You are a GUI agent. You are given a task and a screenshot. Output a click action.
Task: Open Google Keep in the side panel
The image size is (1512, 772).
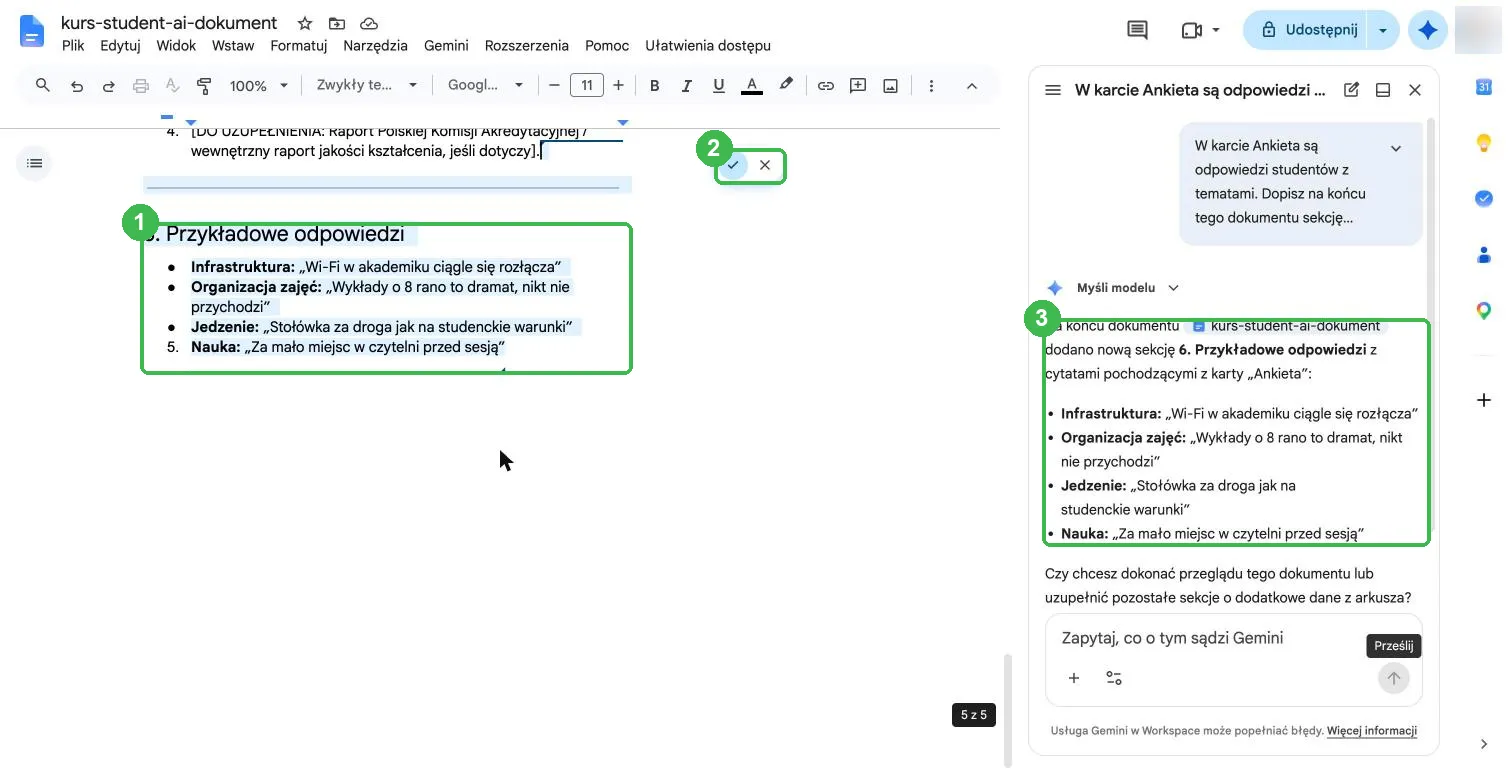[1484, 144]
